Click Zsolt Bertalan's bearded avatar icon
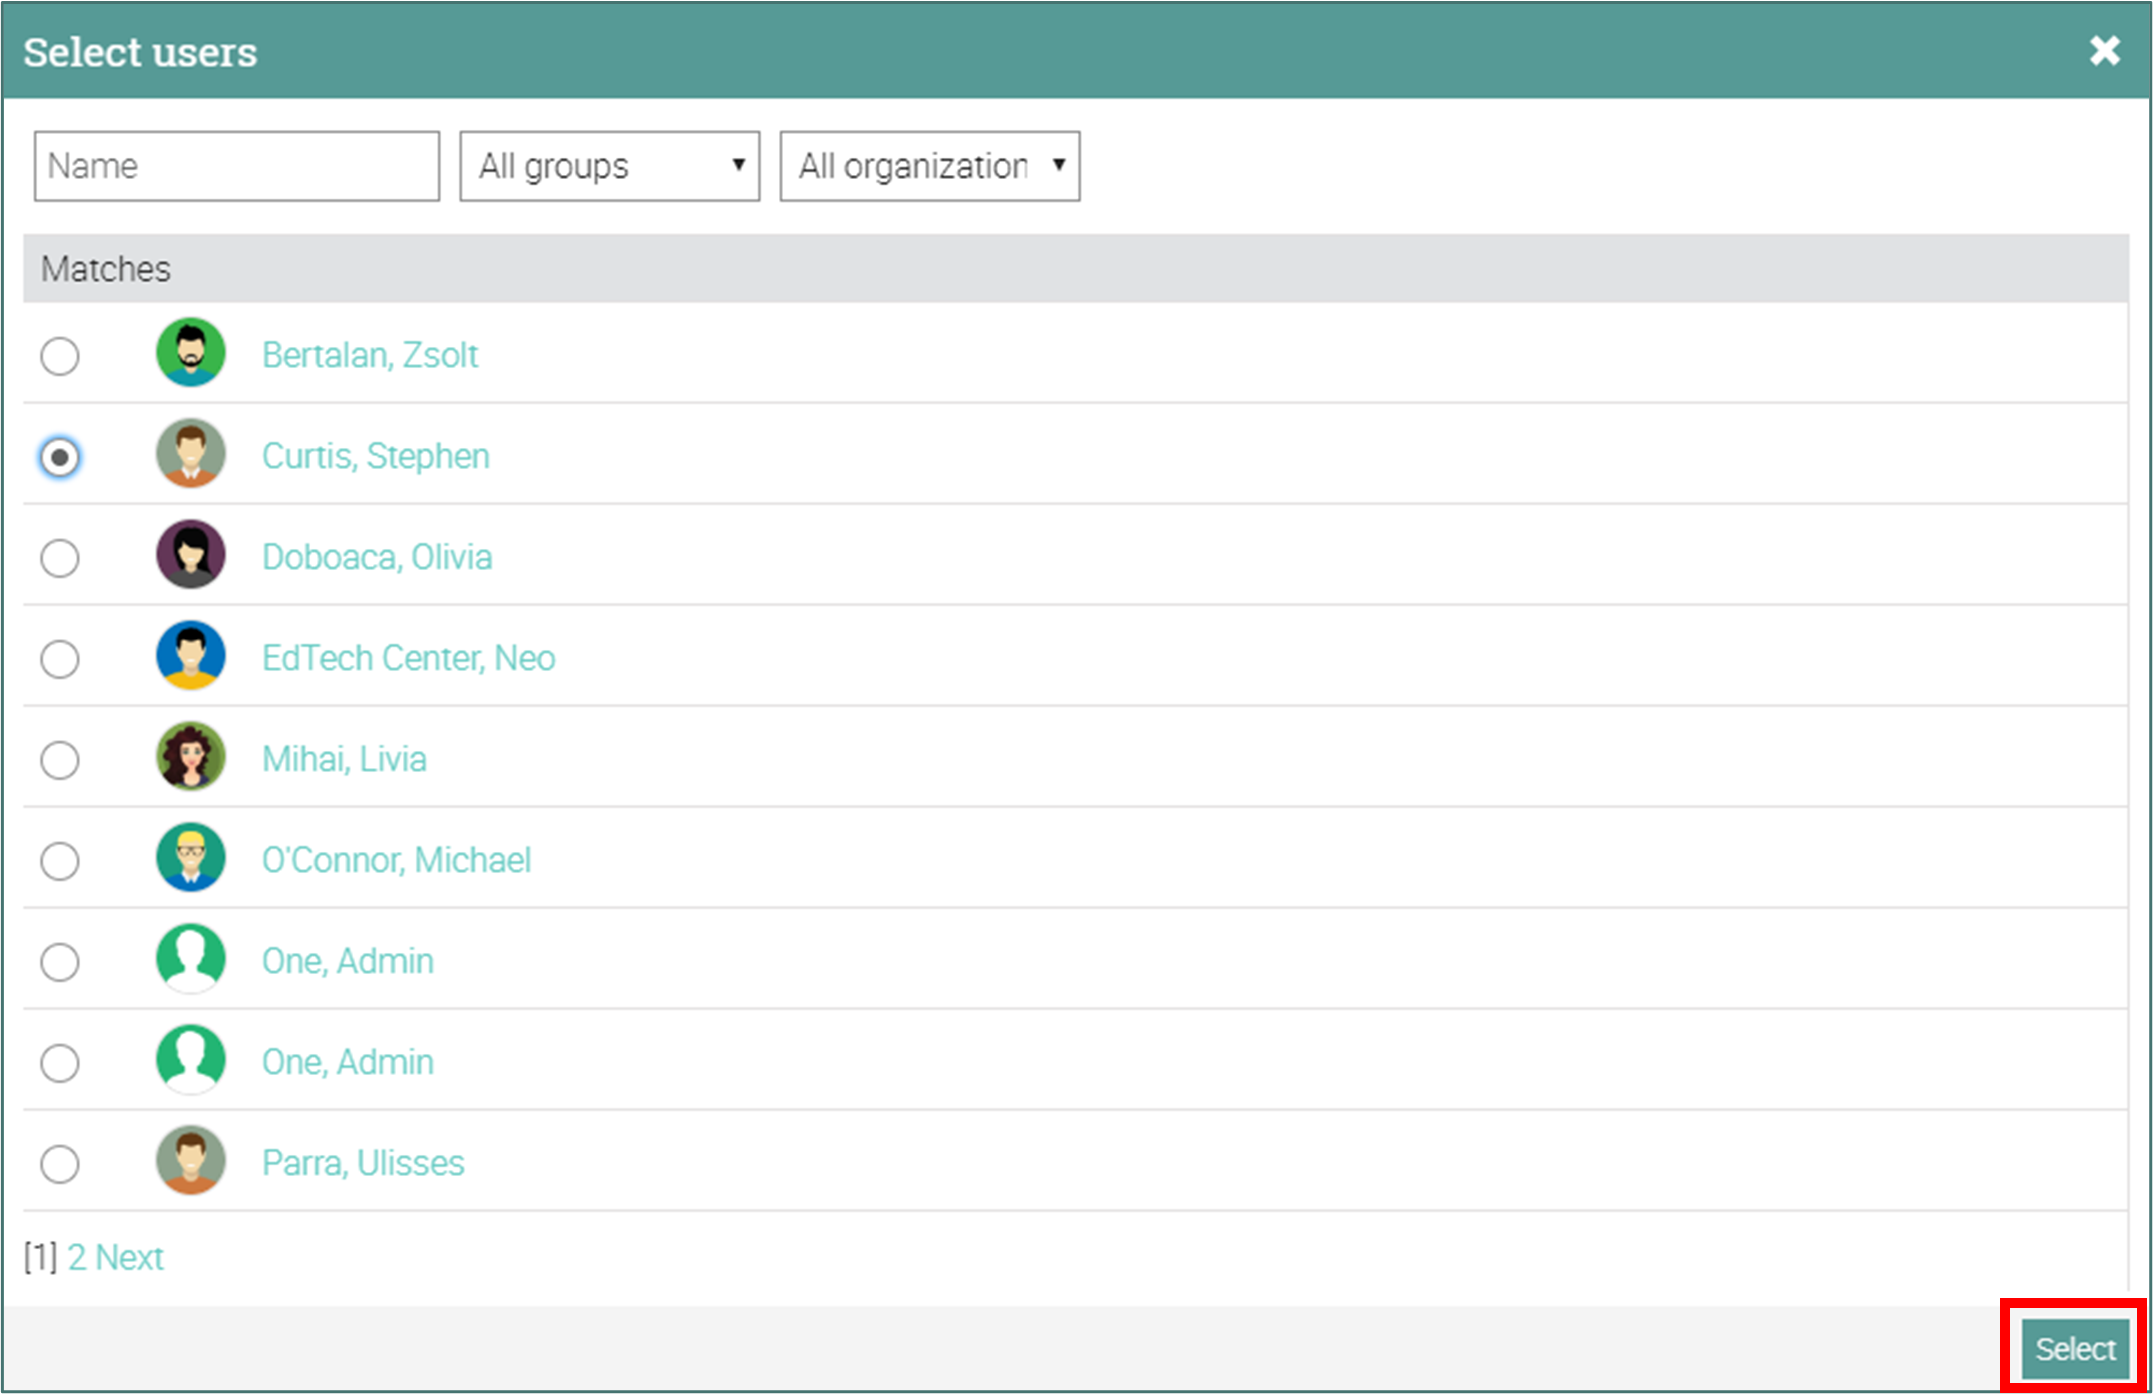The width and height of the screenshot is (2153, 1394). tap(190, 353)
